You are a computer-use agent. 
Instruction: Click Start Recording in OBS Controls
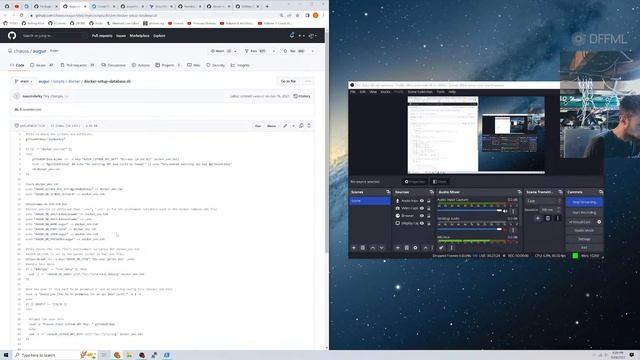click(x=584, y=213)
